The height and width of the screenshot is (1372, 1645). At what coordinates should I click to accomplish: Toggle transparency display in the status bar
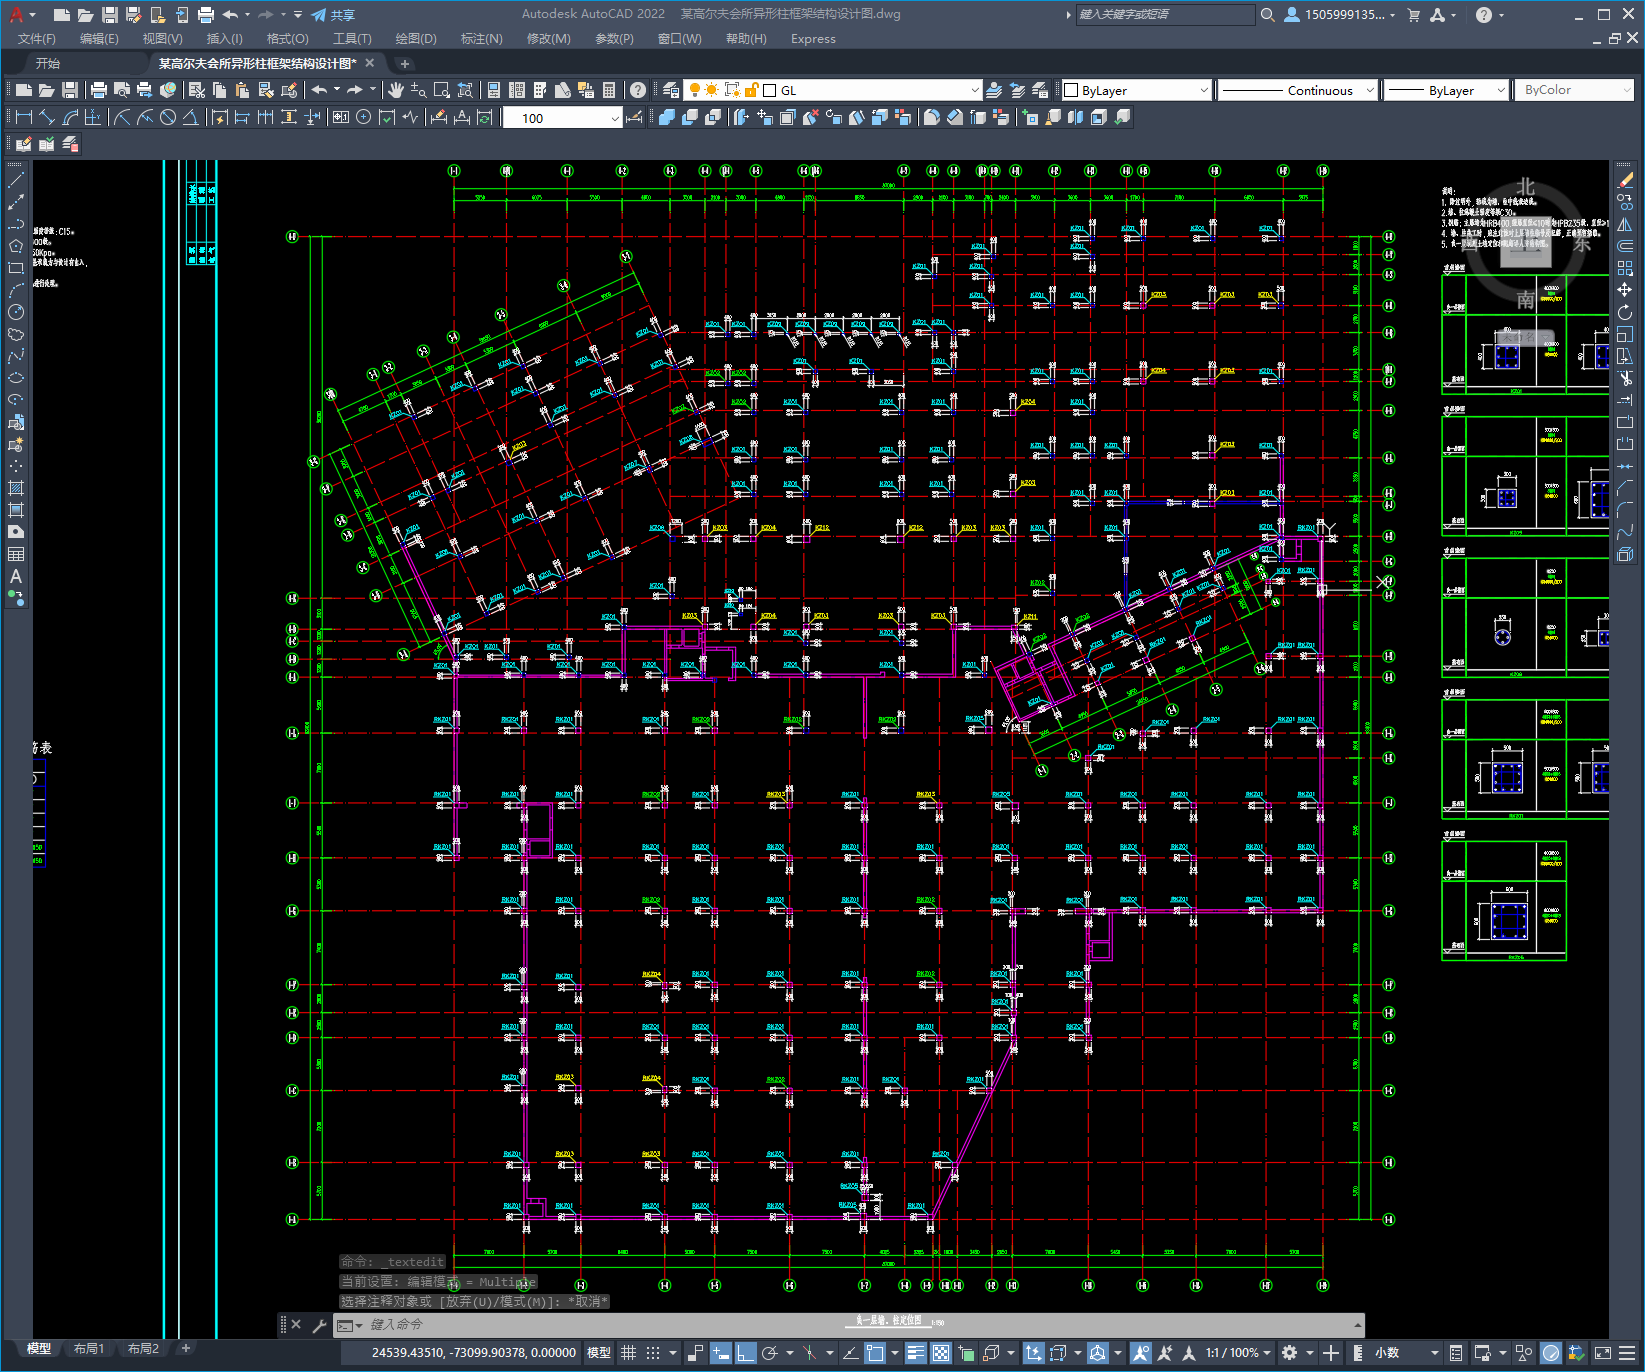click(x=941, y=1353)
